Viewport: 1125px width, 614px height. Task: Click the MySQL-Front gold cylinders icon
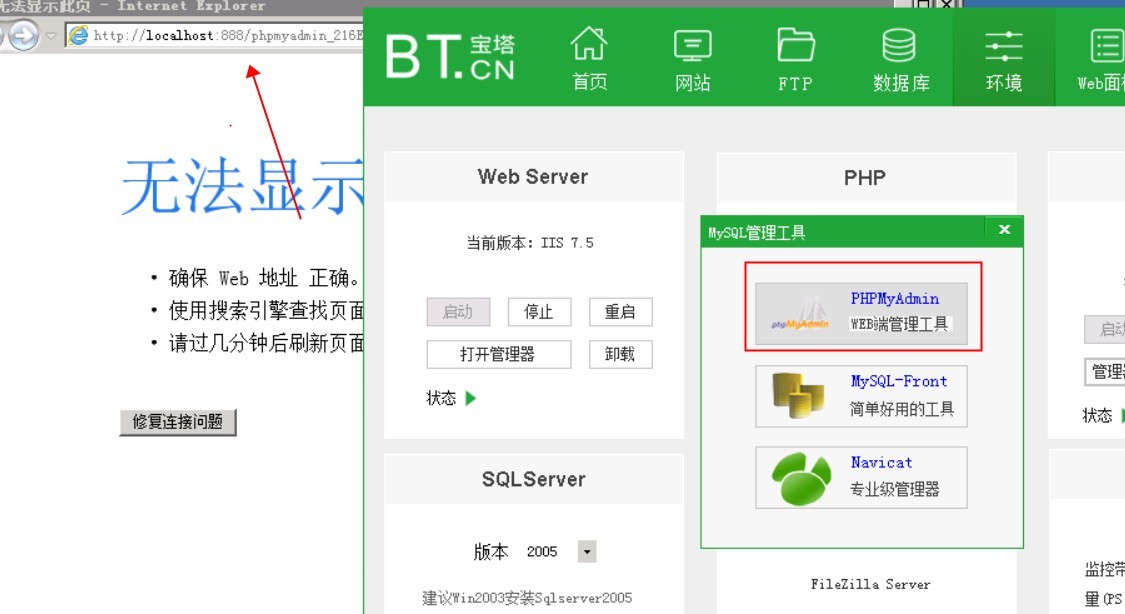798,395
